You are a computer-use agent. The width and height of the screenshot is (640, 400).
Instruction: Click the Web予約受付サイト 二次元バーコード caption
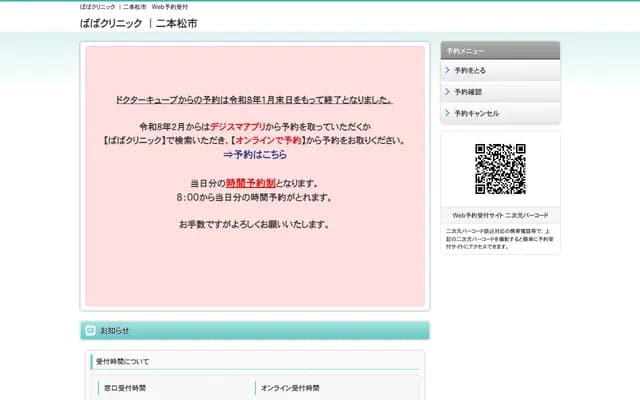click(500, 215)
